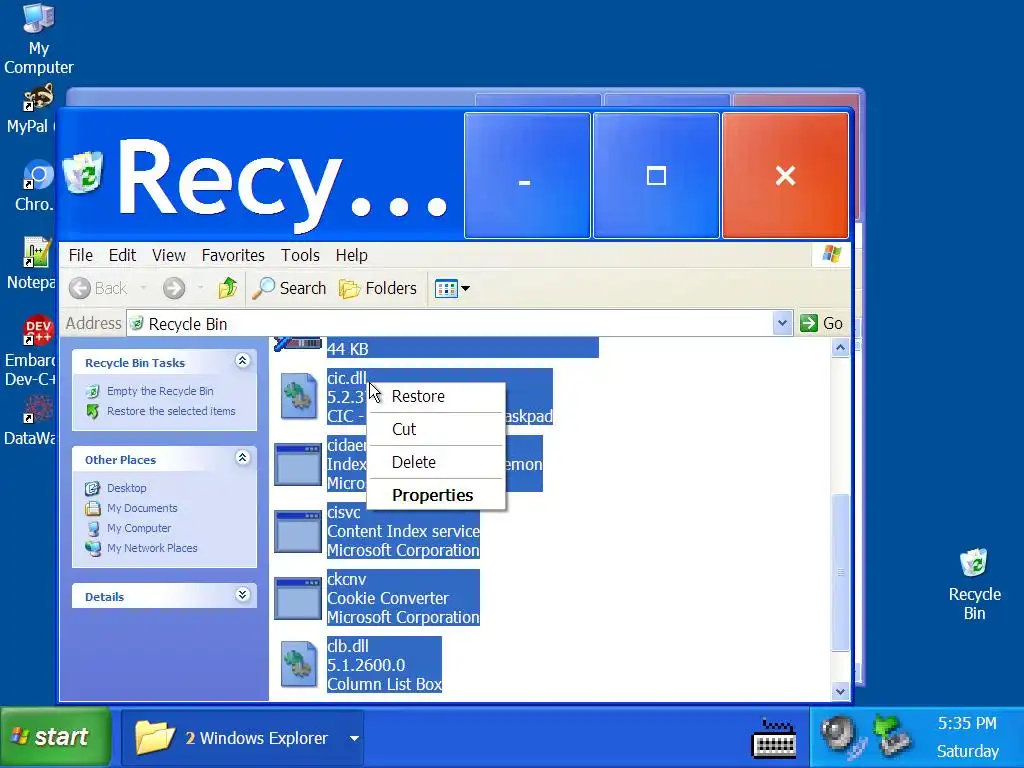1024x768 pixels.
Task: Click the Windows Explorer taskbar group
Action: 242,738
